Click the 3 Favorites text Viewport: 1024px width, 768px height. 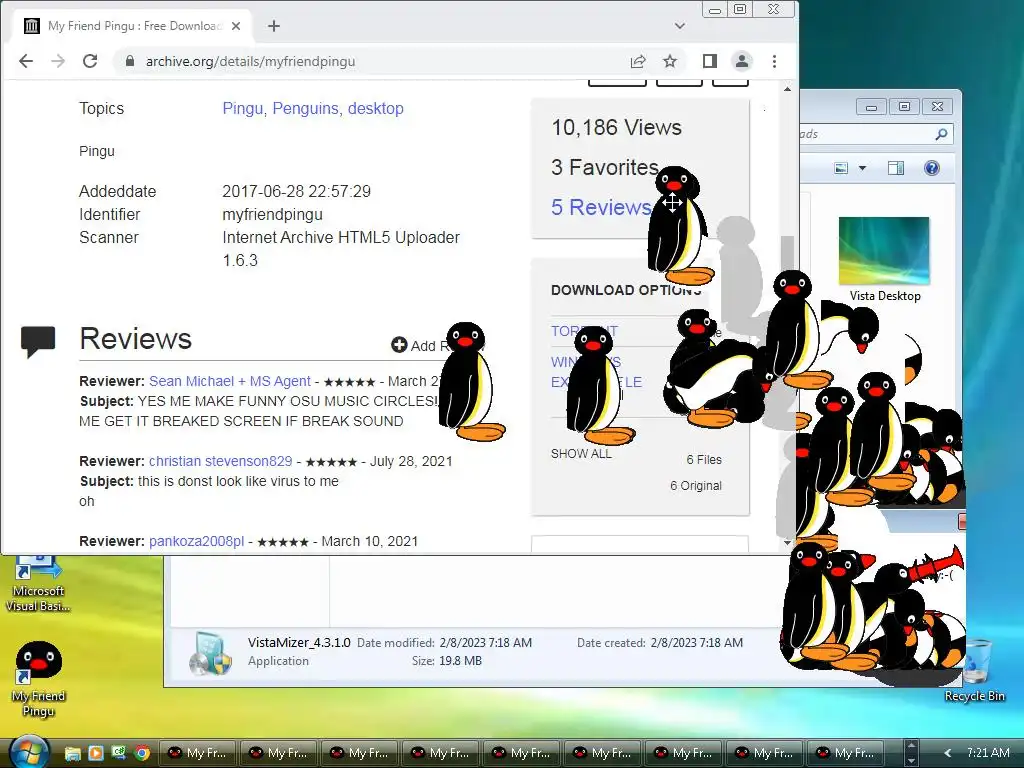605,167
